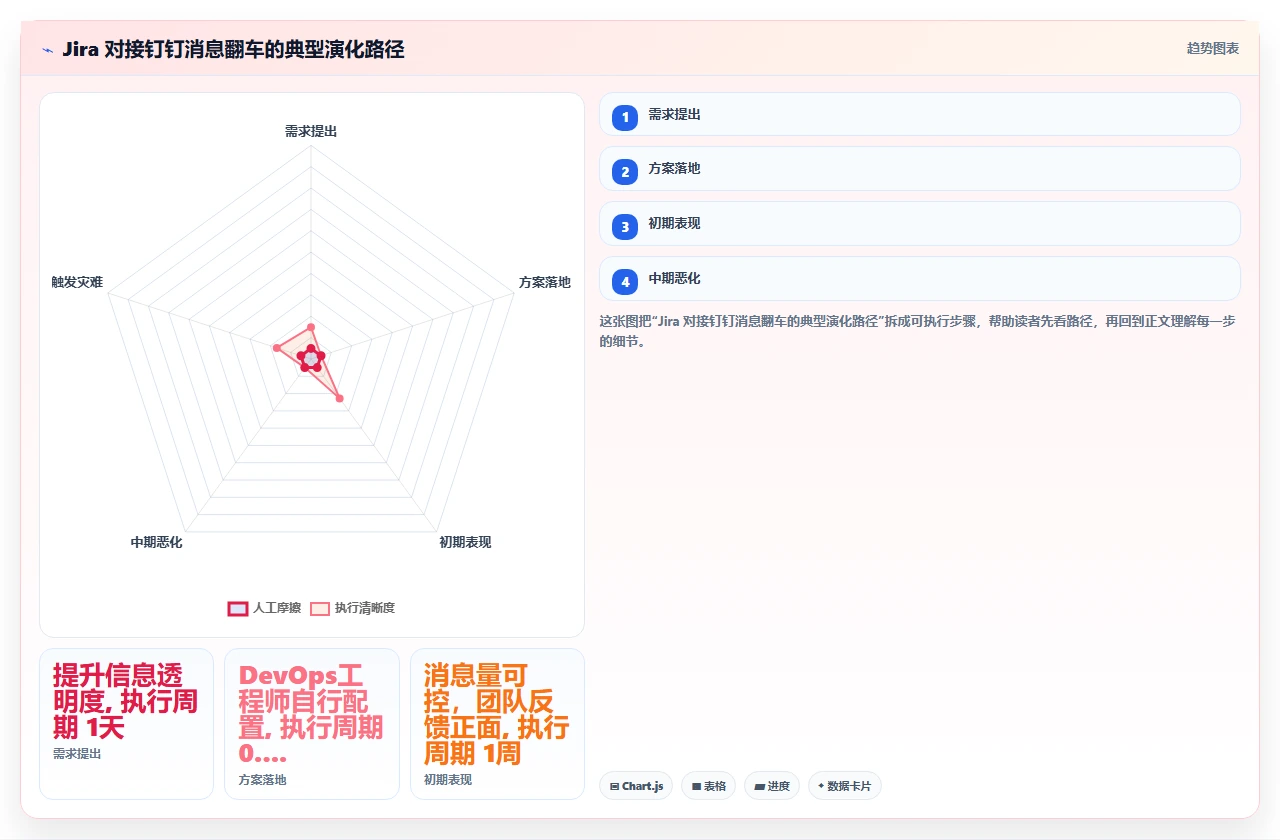Click the description paragraph starting 这张图把
The image size is (1280, 840).
[918, 331]
